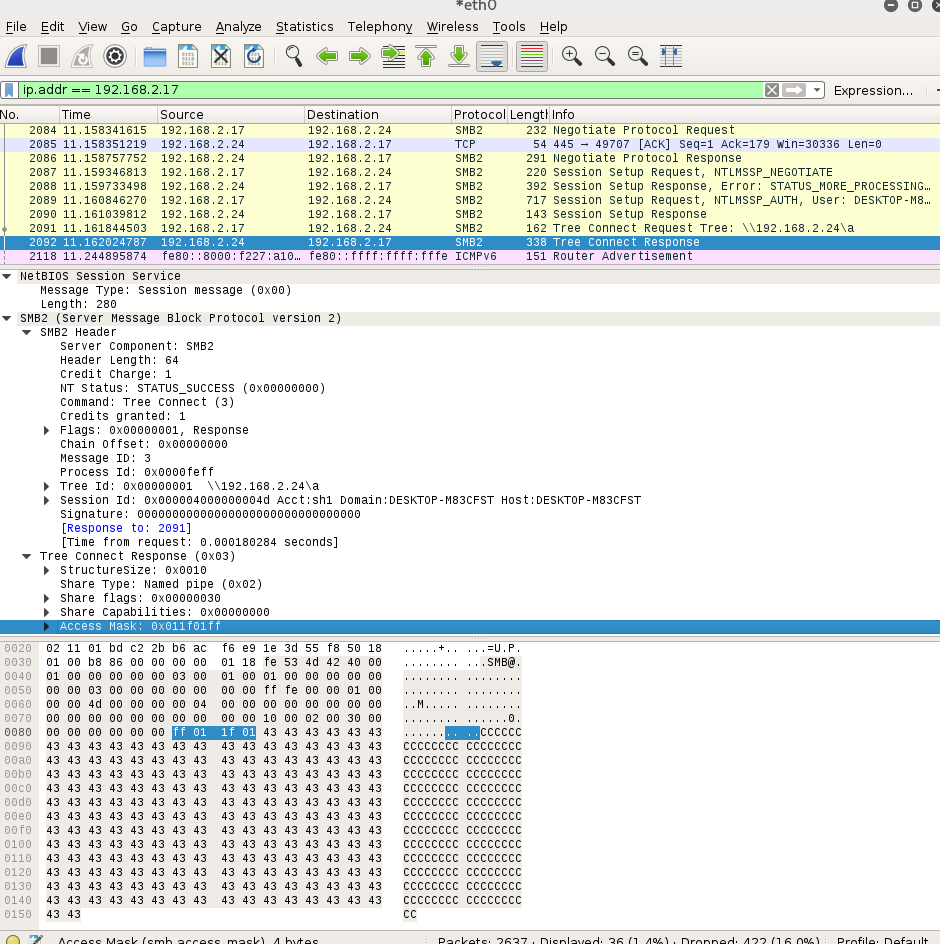Toggle packet list colorization

(532, 56)
